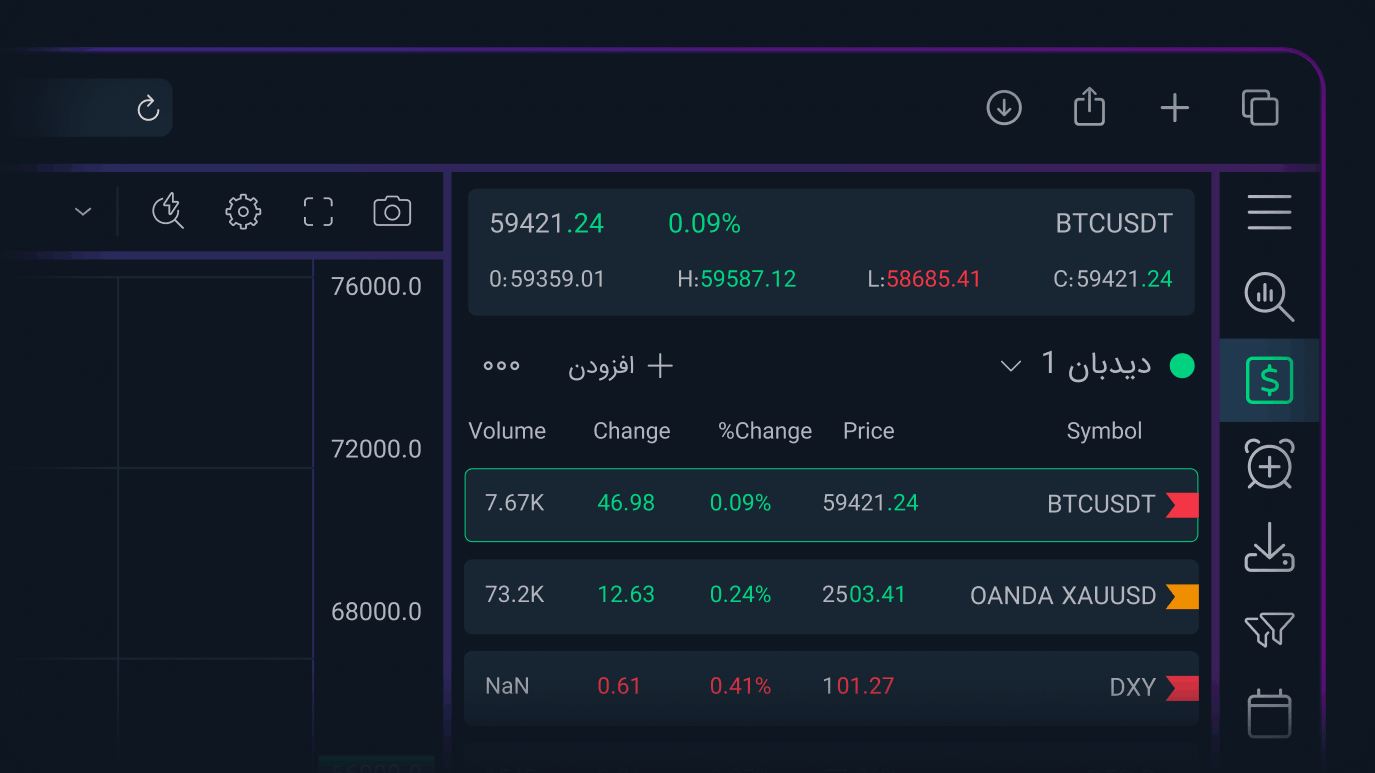Viewport: 1375px width, 773px height.
Task: Expand the دیدبان 1 watchlist dropdown
Action: pyautogui.click(x=1011, y=366)
